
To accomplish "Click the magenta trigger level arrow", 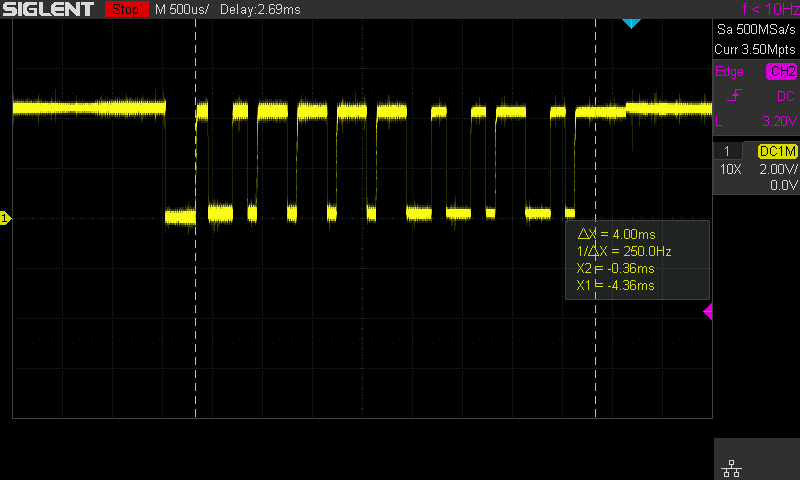I will point(708,312).
